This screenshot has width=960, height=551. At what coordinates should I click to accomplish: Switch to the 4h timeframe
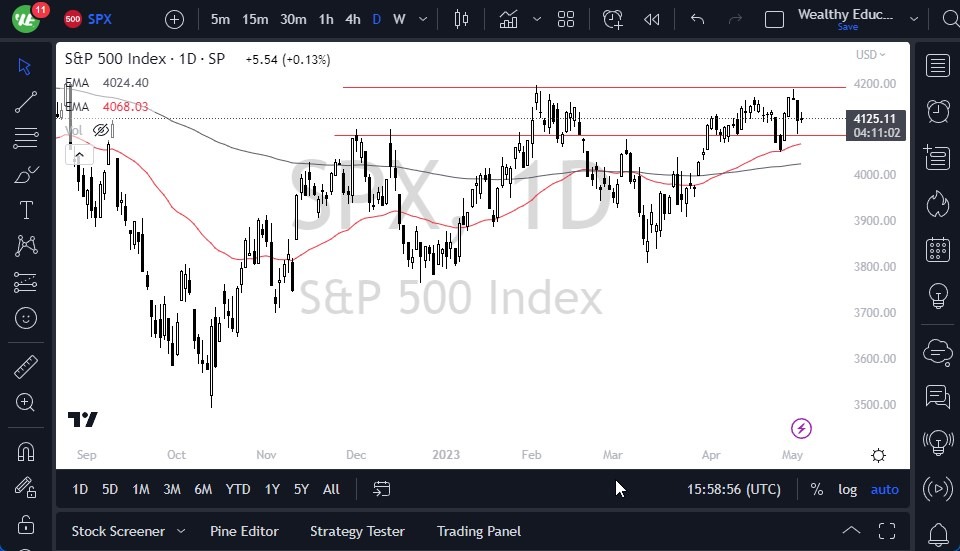pos(353,19)
